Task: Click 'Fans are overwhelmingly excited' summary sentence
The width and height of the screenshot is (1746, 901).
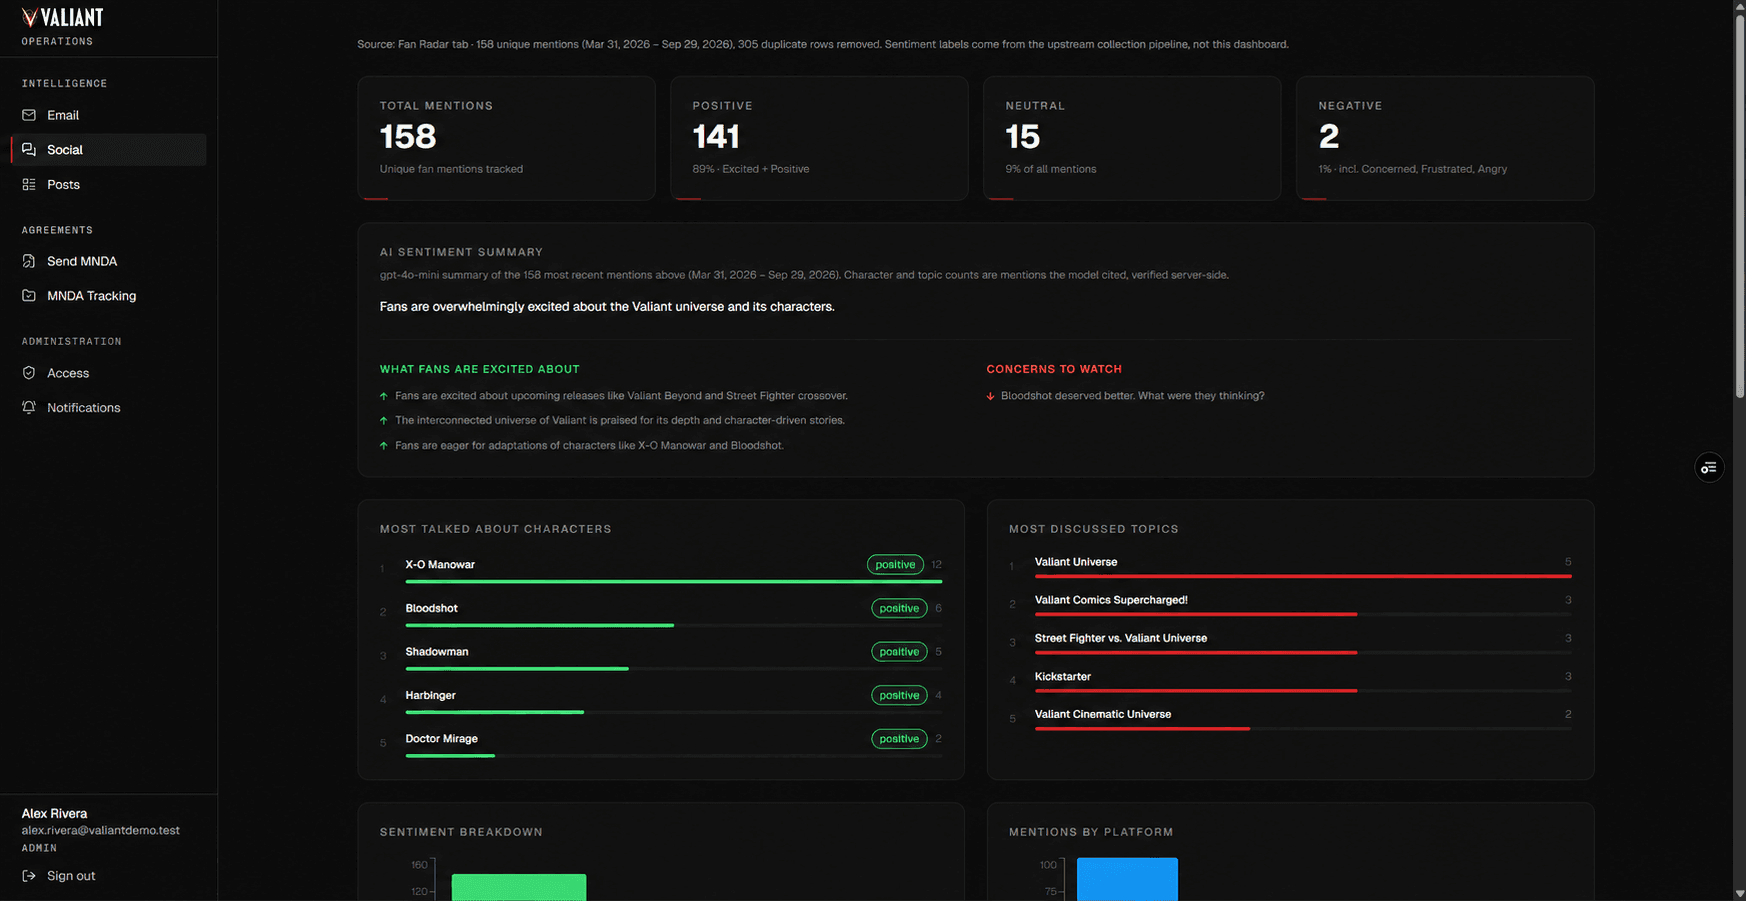Action: (607, 307)
